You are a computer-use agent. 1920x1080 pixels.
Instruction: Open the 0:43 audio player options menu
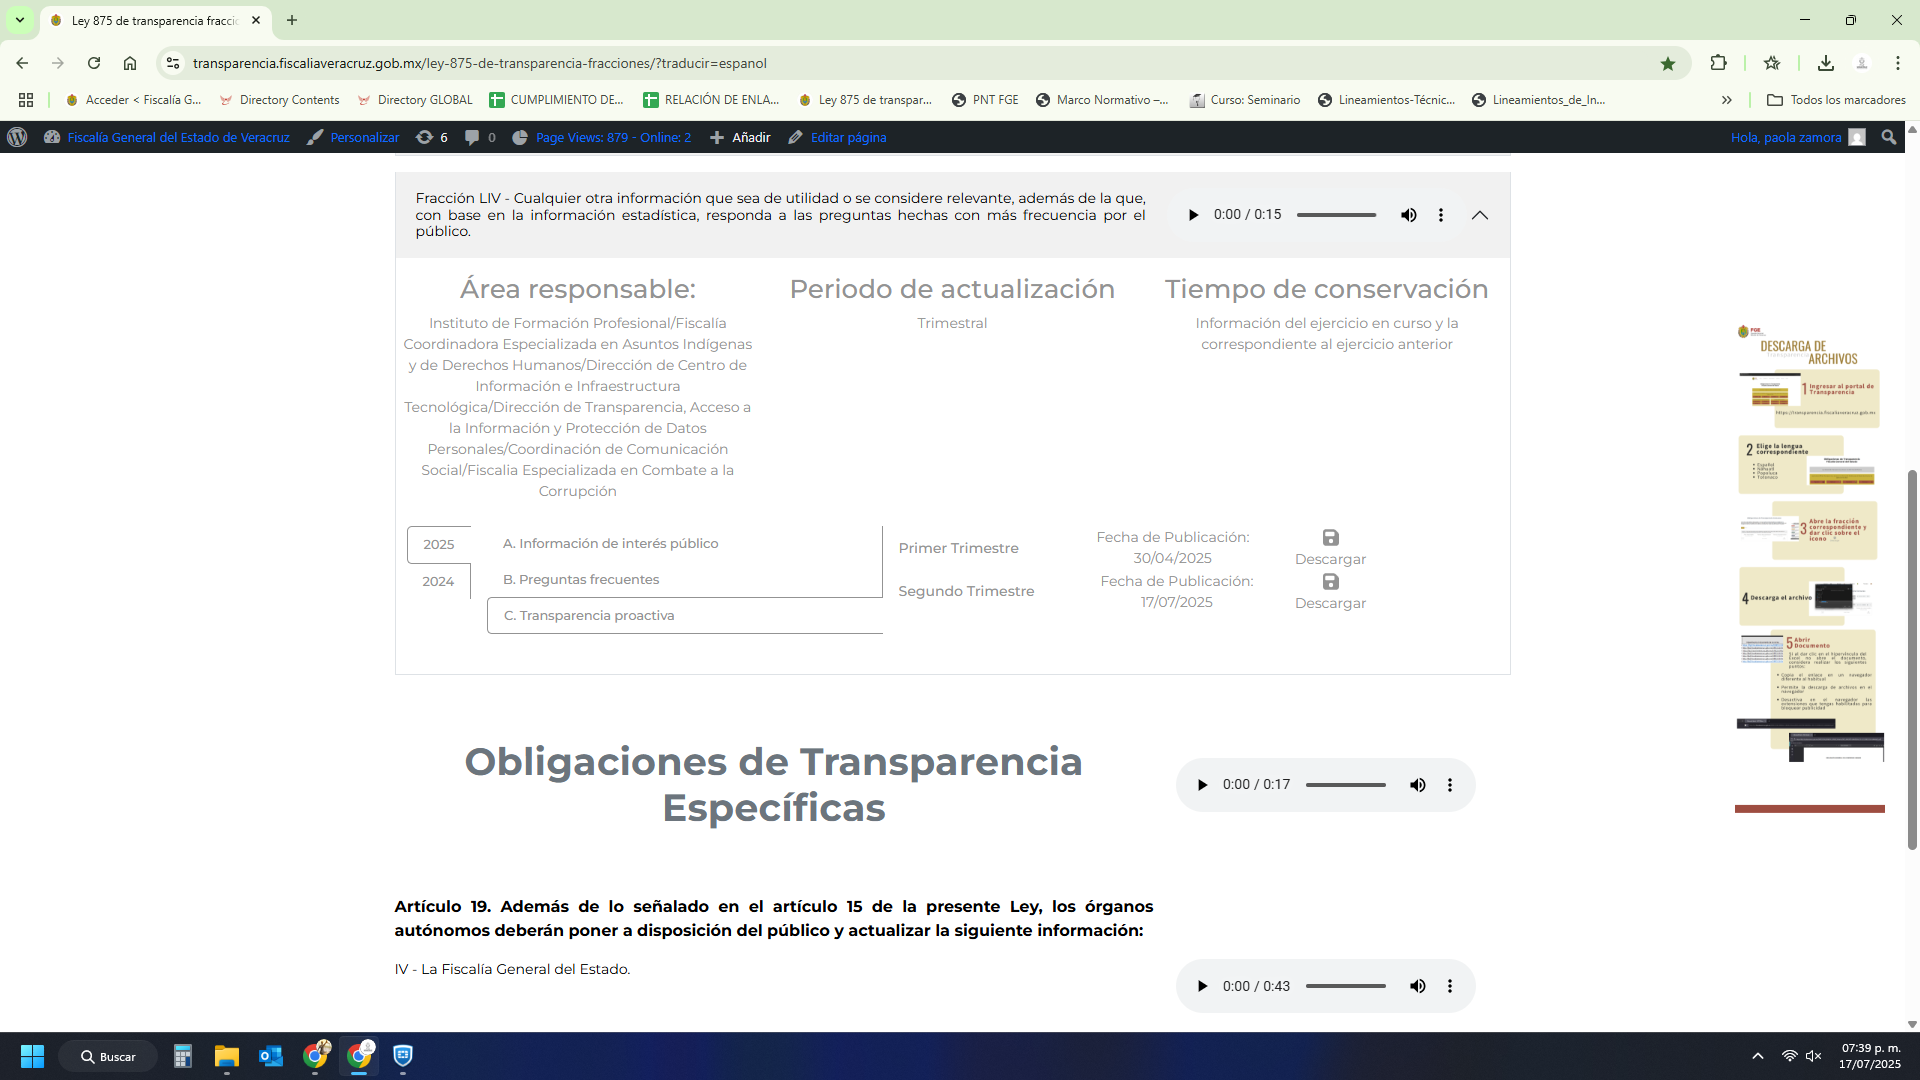coord(1450,986)
